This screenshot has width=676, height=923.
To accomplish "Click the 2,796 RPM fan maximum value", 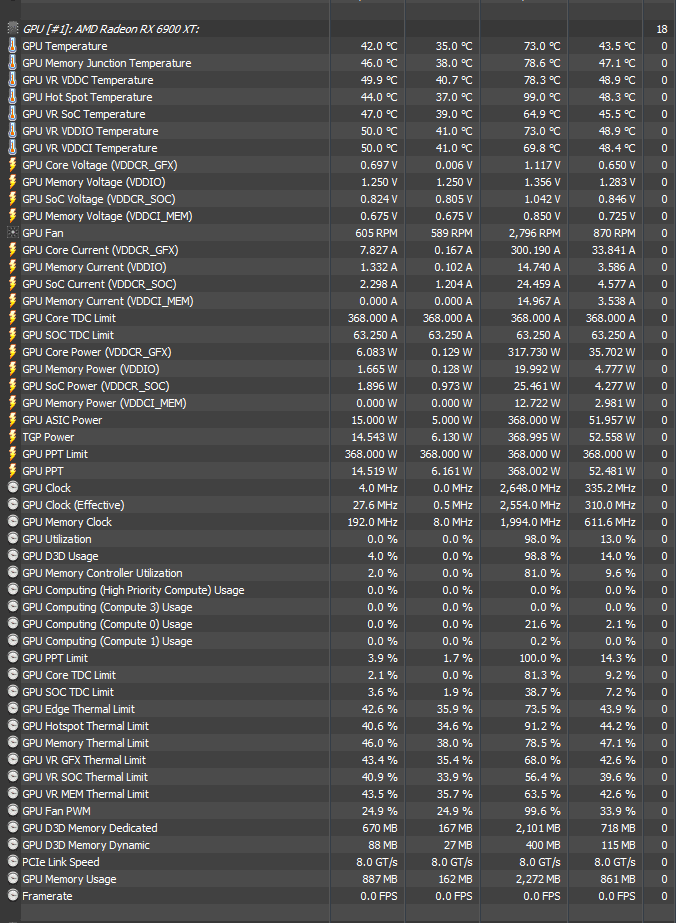I will [x=535, y=233].
